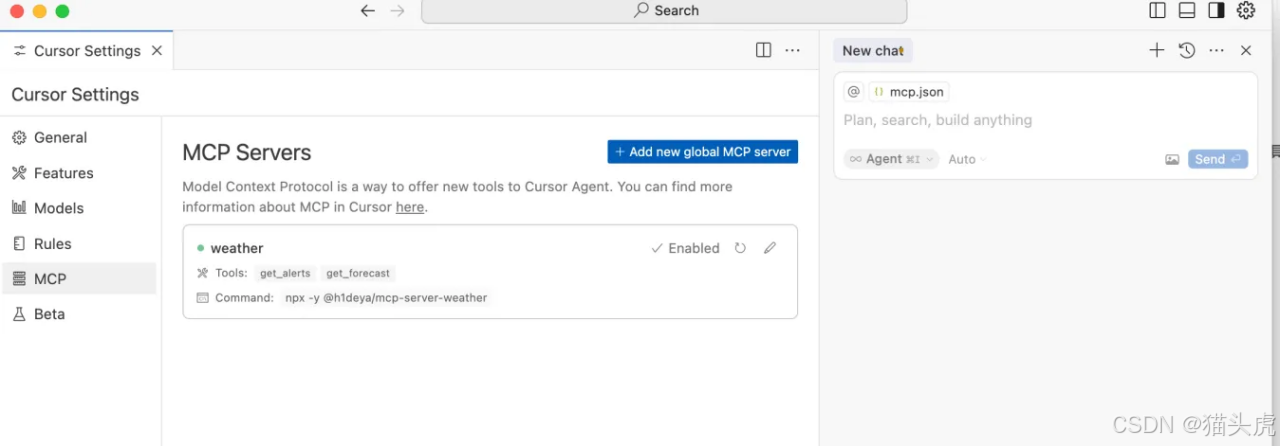Image resolution: width=1280 pixels, height=446 pixels.
Task: Add context with the @ button
Action: coord(853,92)
